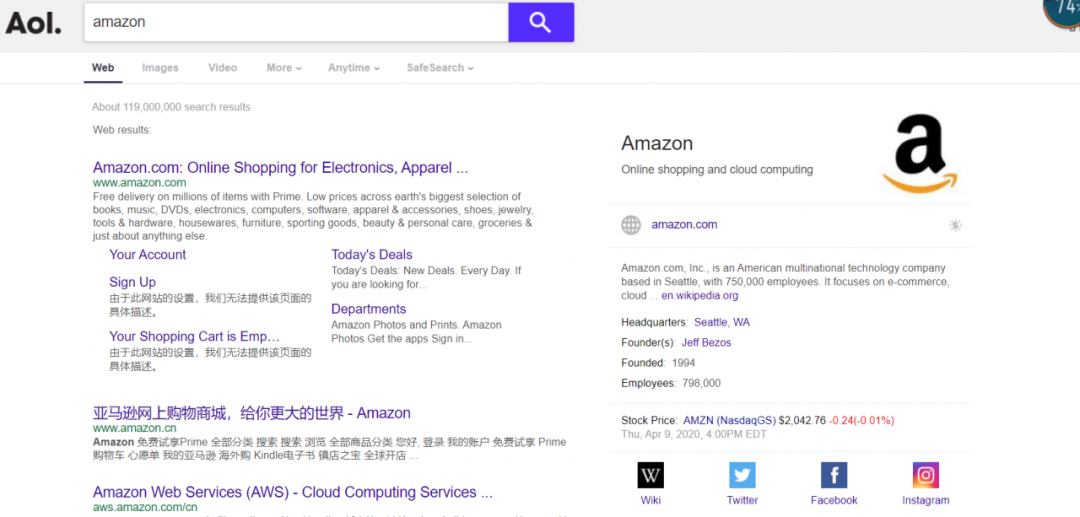Open Amazon Web Services result link
This screenshot has width=1080, height=517.
292,492
